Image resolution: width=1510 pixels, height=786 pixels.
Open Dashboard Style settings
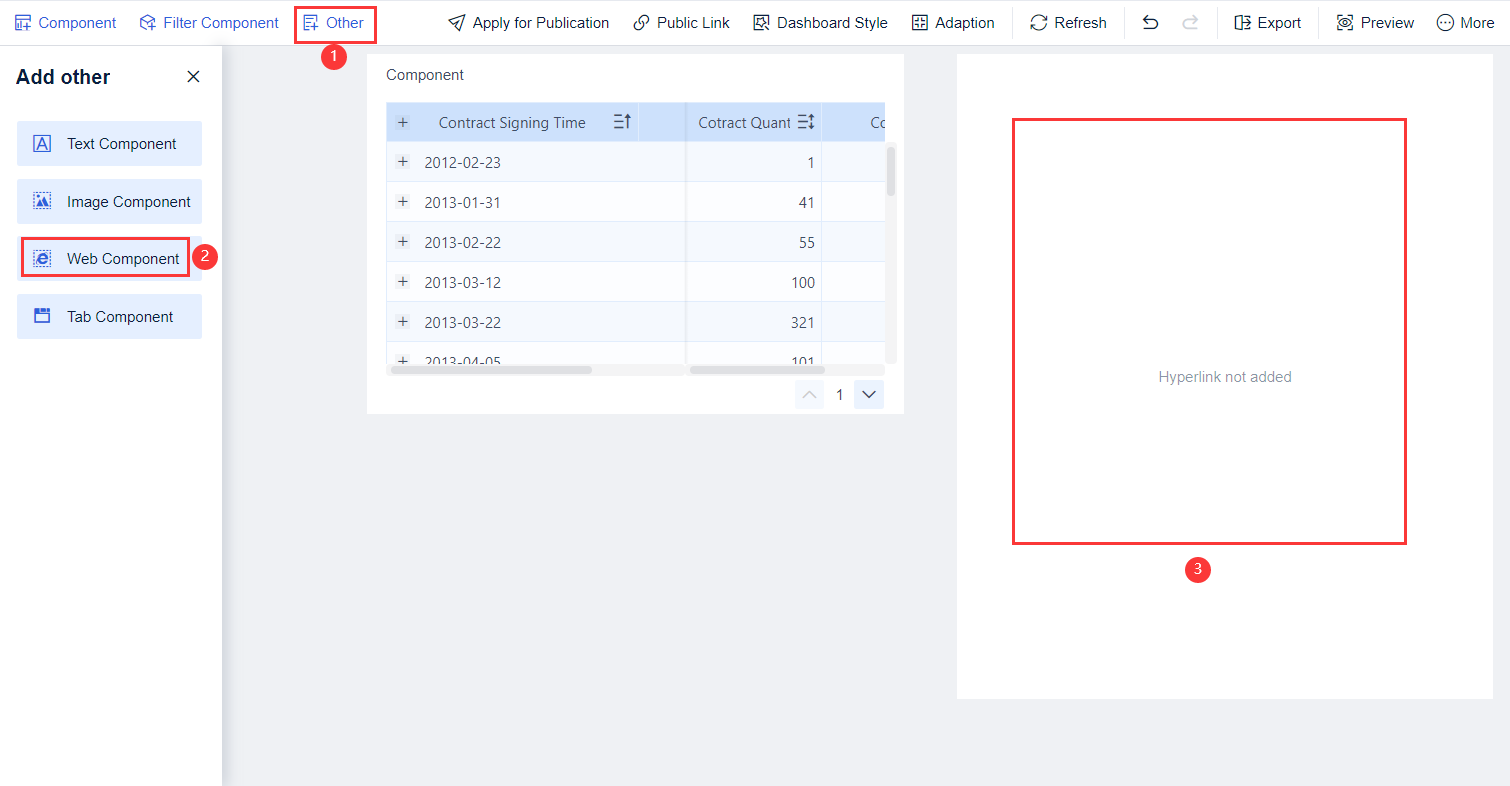tap(820, 22)
